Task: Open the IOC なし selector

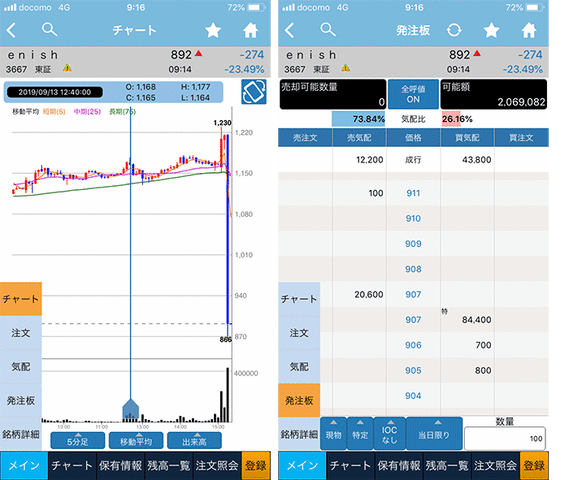Action: [x=389, y=433]
